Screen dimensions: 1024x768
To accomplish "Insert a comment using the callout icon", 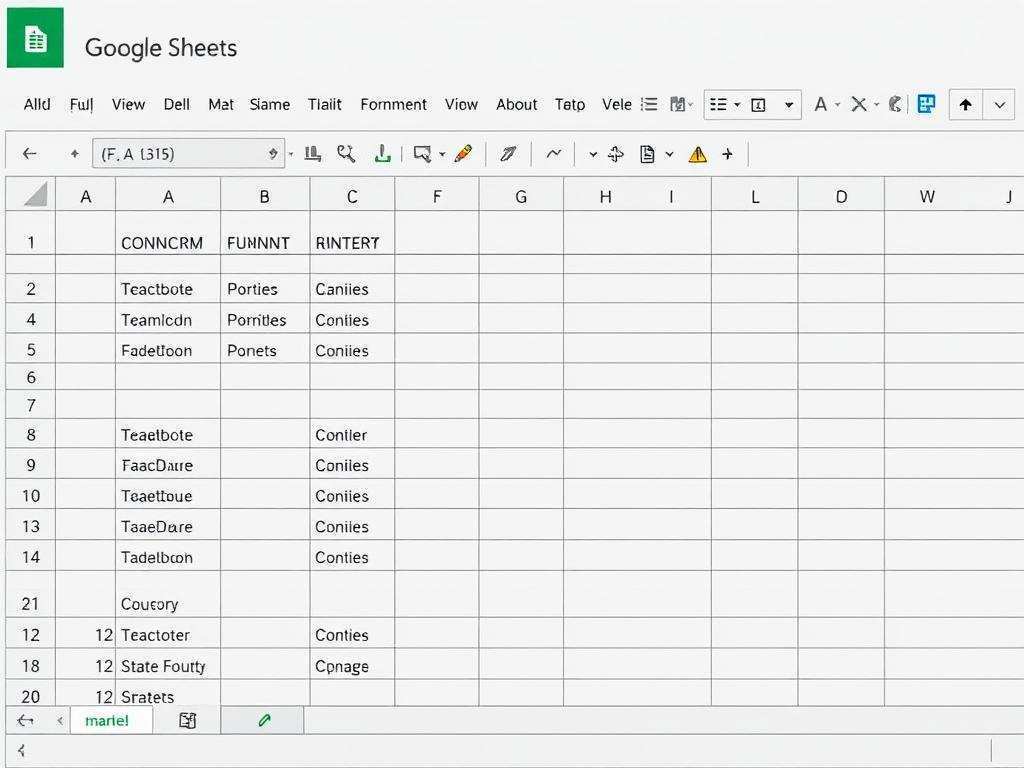I will 423,154.
